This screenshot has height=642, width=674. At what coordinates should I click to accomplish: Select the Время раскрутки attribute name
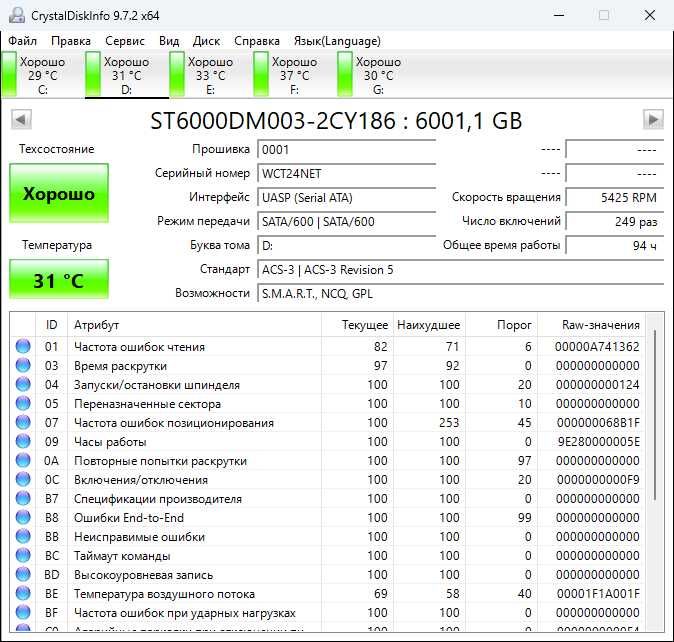click(120, 366)
